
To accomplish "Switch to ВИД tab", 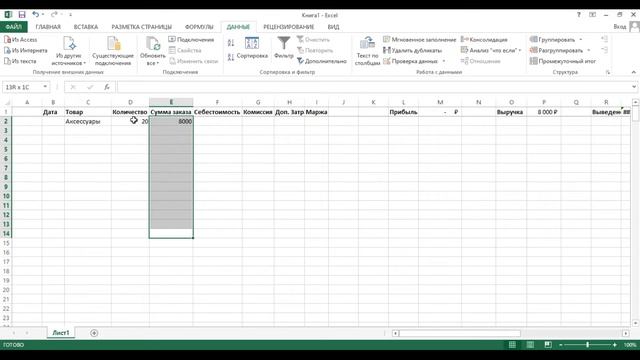I will click(x=333, y=27).
